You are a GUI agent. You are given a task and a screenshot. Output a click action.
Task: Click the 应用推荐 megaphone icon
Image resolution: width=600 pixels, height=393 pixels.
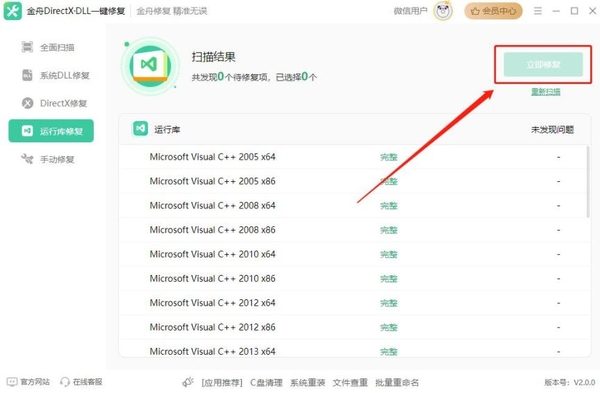click(x=188, y=382)
